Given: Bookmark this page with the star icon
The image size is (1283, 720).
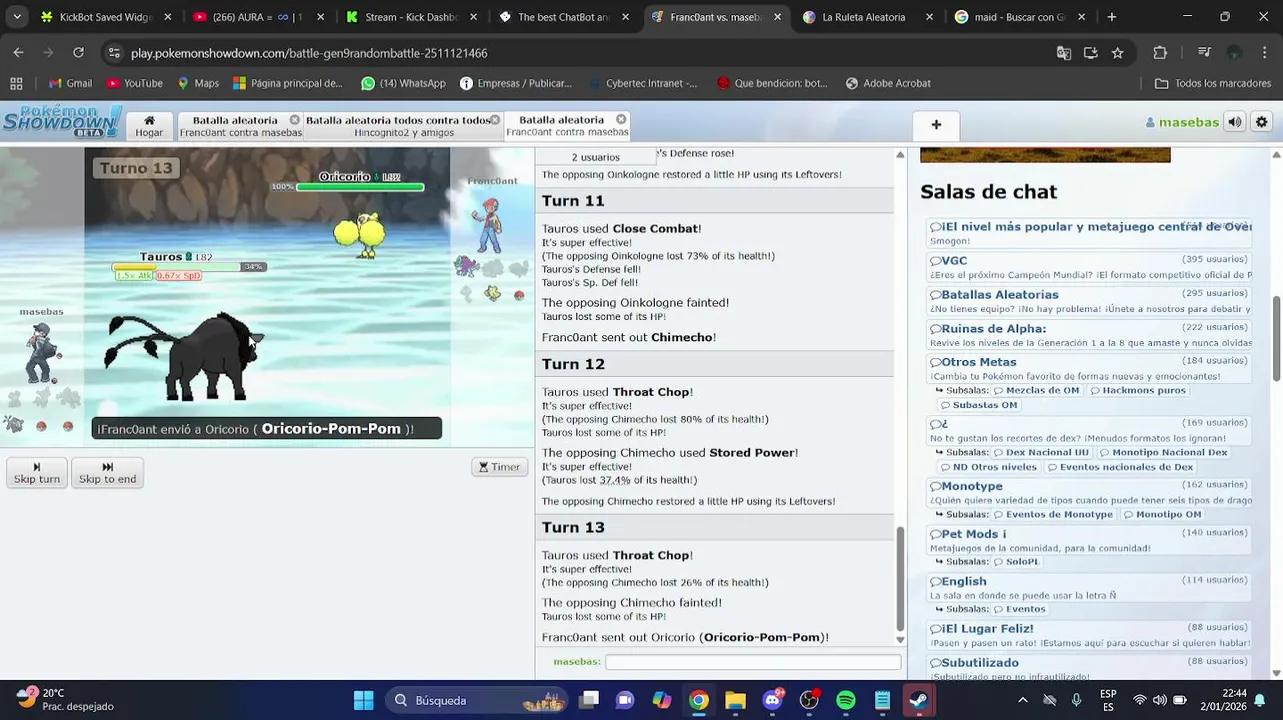Looking at the screenshot, I should click(x=1117, y=53).
